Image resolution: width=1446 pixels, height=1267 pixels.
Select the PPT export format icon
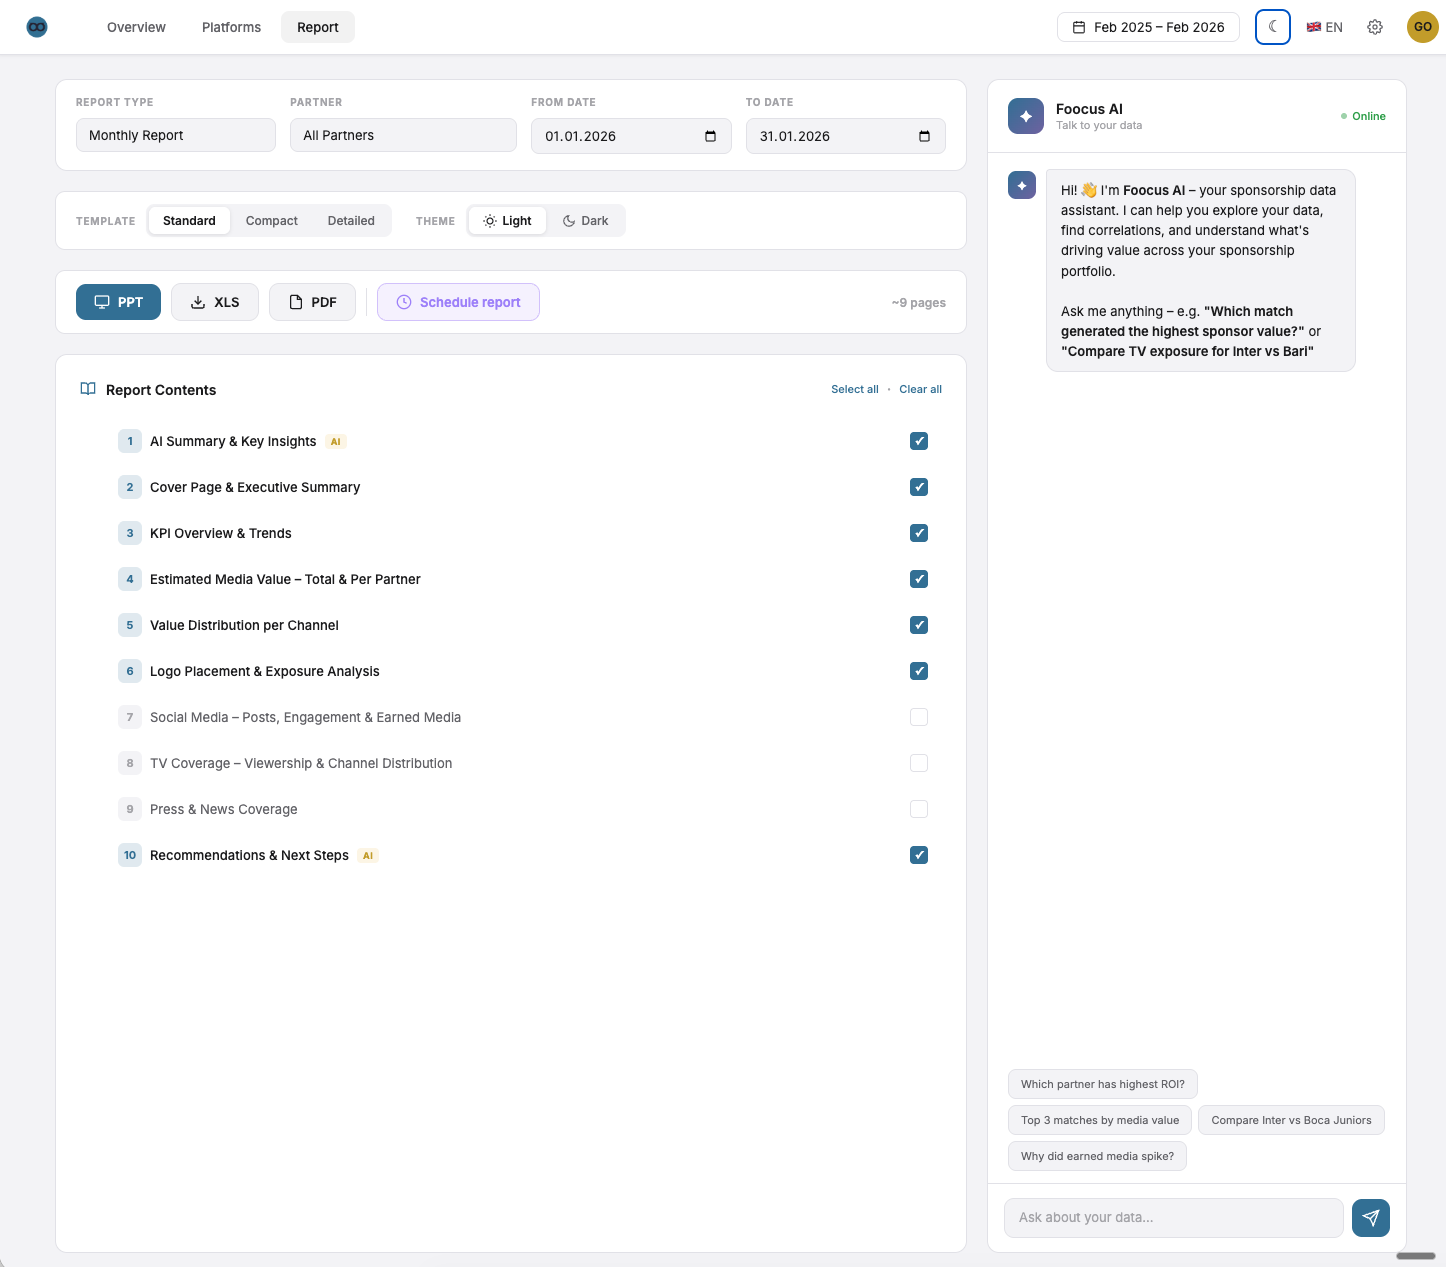pyautogui.click(x=103, y=301)
